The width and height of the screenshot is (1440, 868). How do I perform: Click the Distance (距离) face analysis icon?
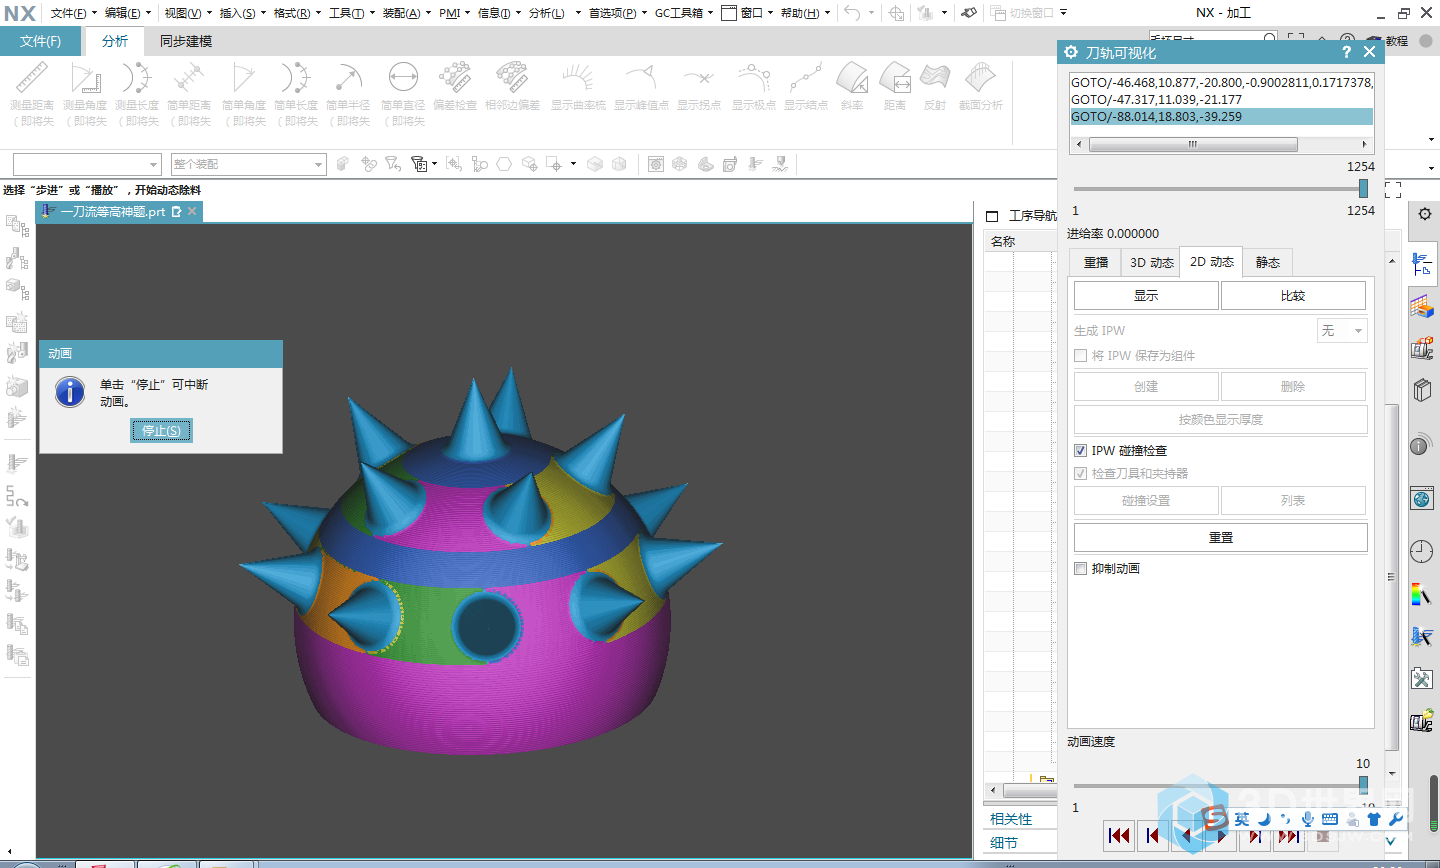point(895,78)
